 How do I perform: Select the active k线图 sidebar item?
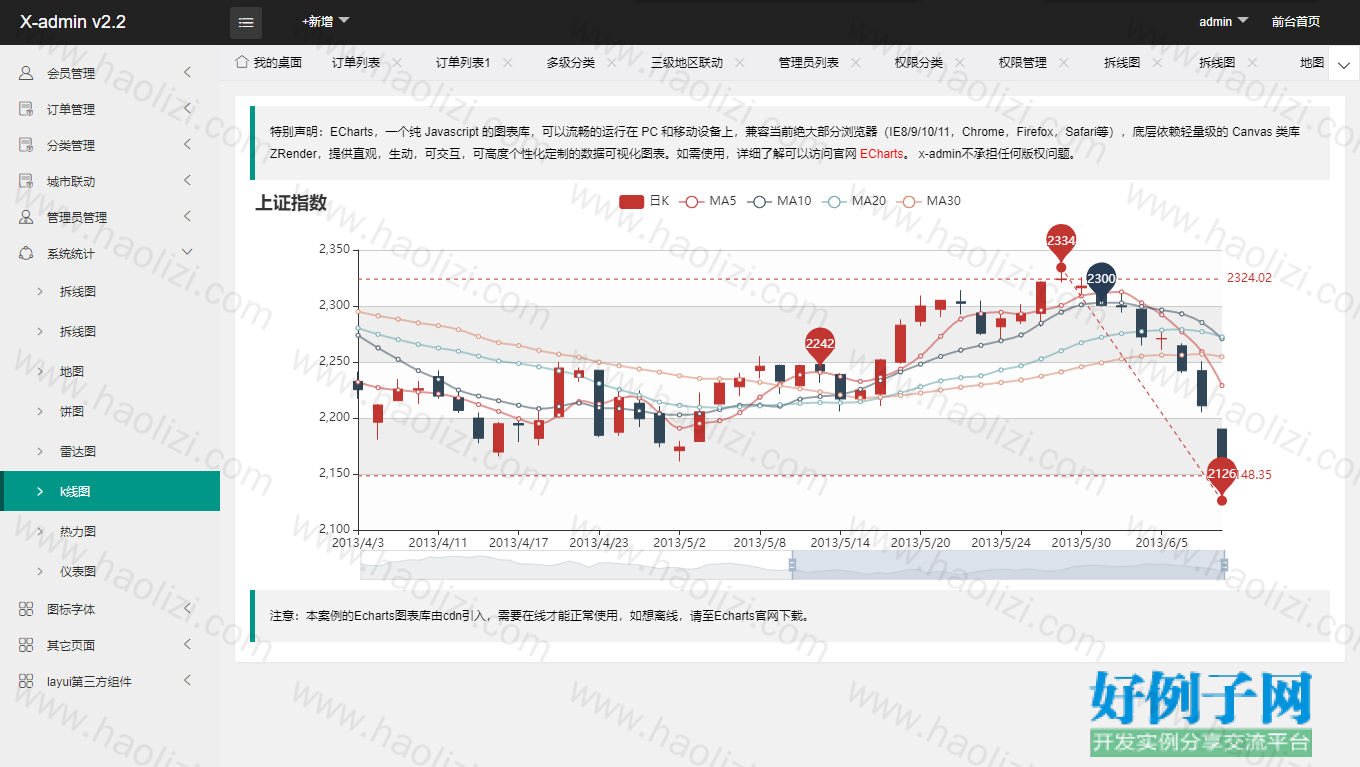pos(110,491)
